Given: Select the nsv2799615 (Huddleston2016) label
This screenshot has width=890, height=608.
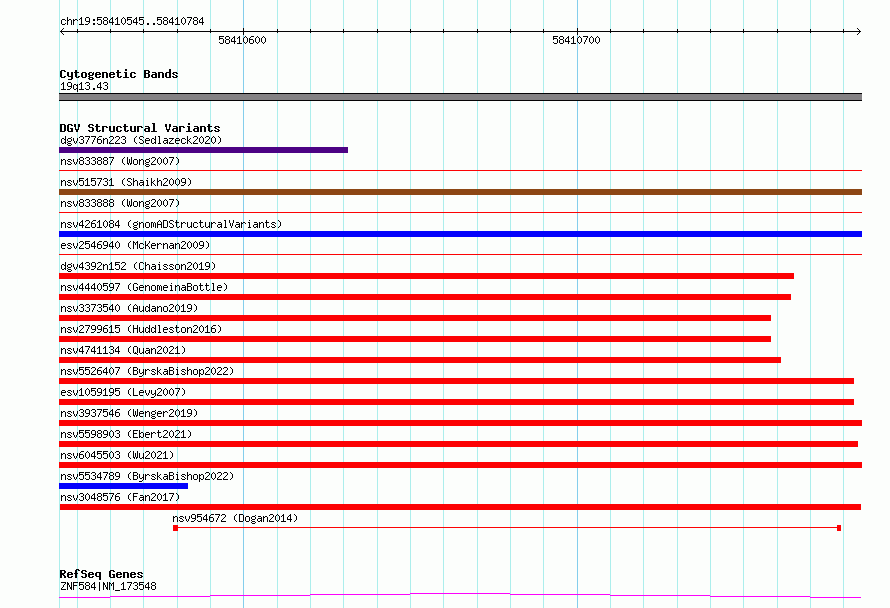Looking at the screenshot, I should [x=141, y=329].
